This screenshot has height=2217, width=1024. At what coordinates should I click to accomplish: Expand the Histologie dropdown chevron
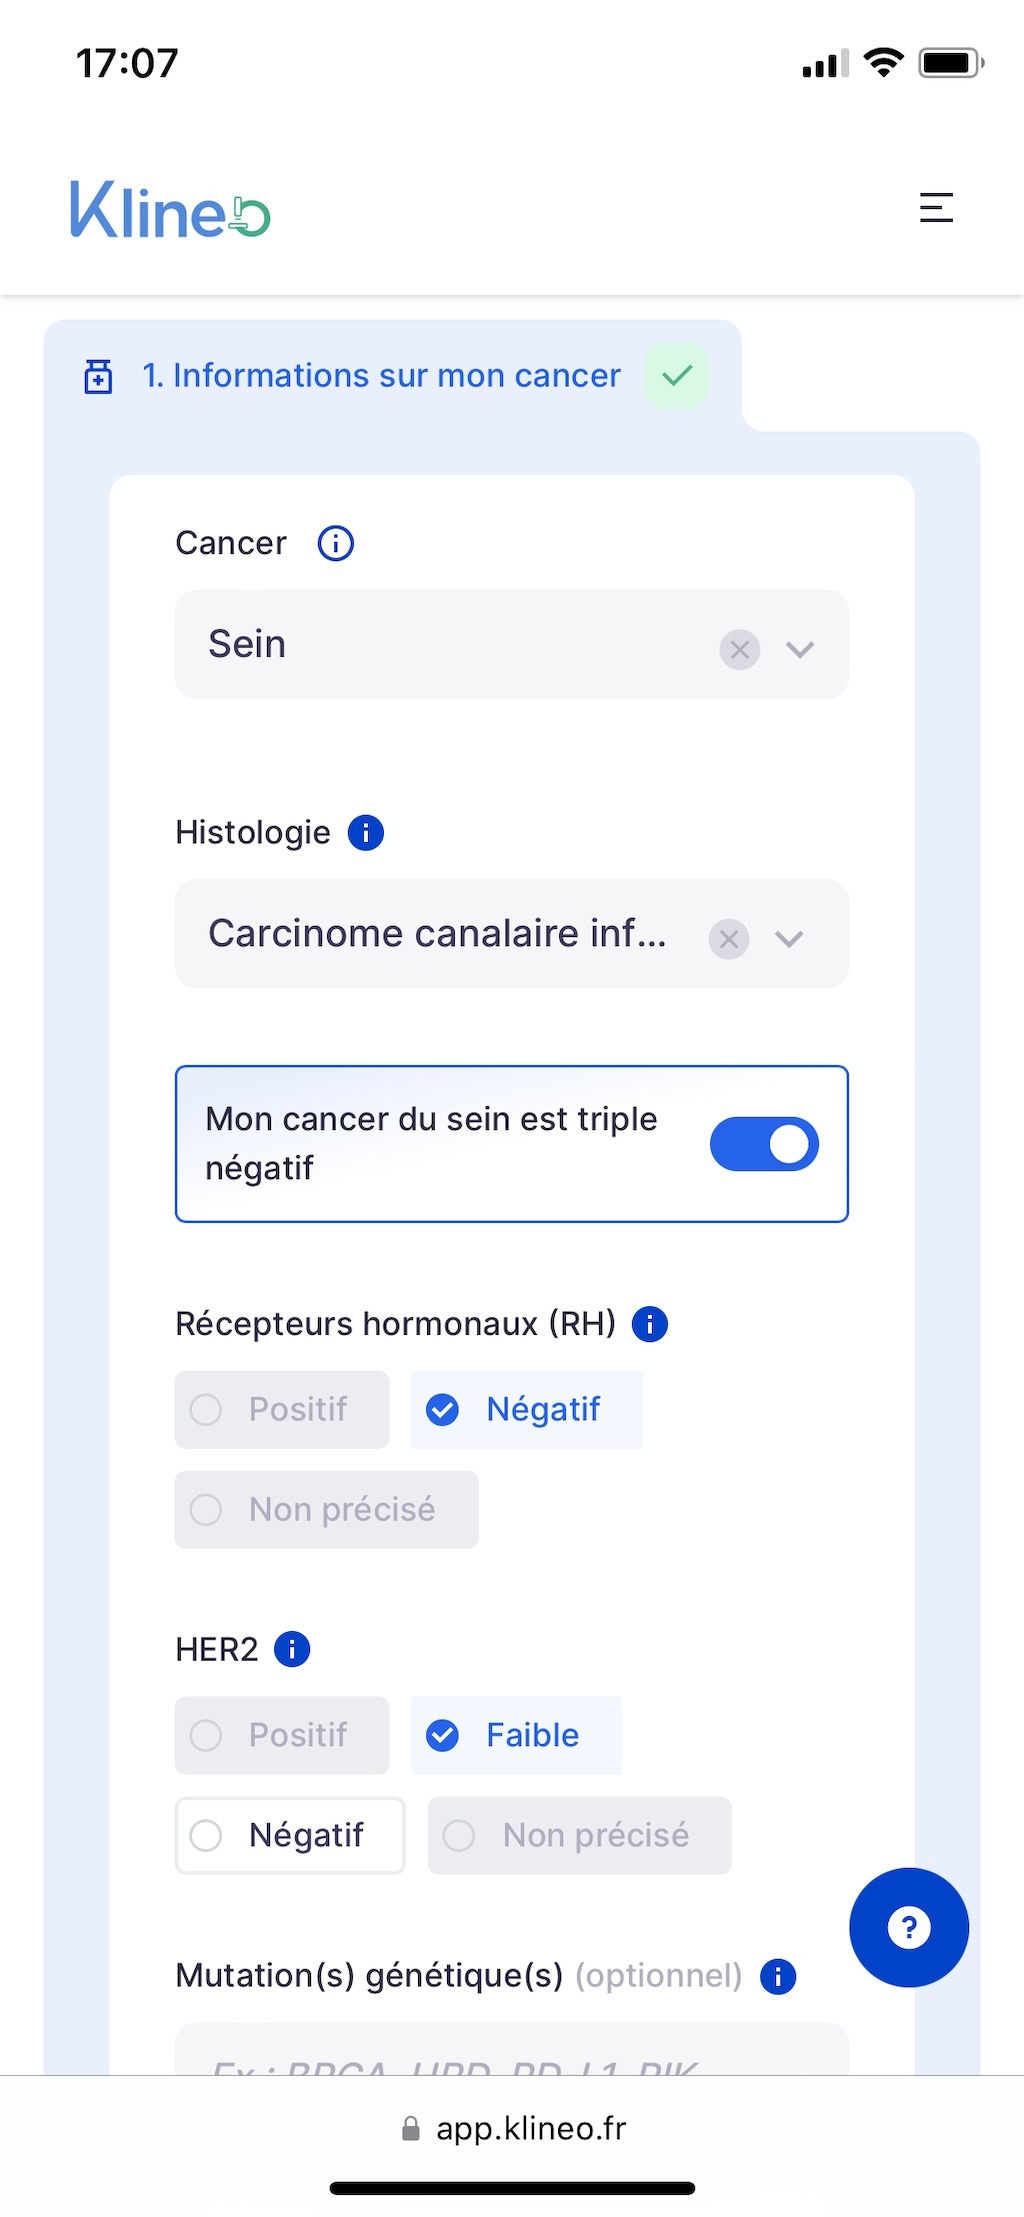pos(790,939)
